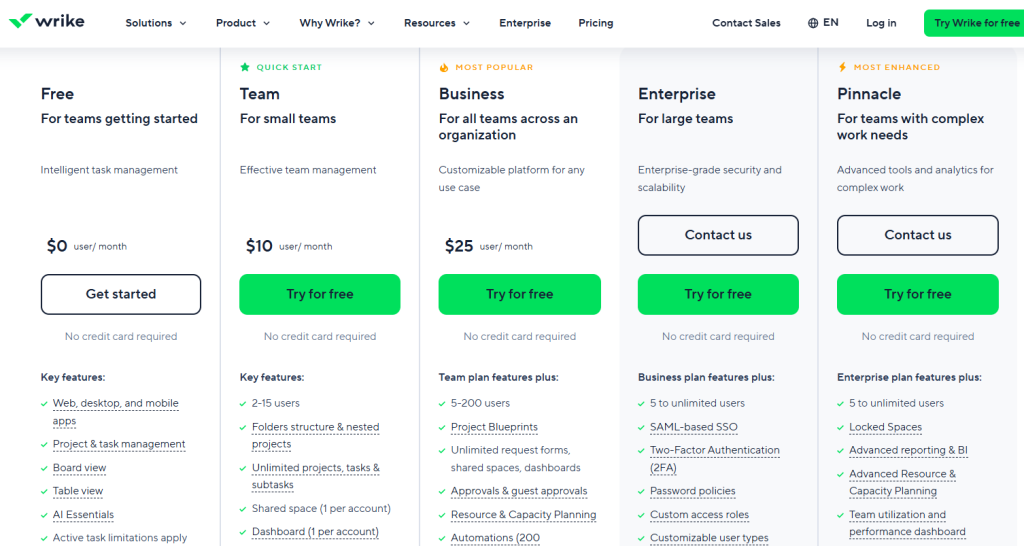Screen dimensions: 1024x546
Task: Click the checkmark beside Locked Spaces
Action: point(841,427)
